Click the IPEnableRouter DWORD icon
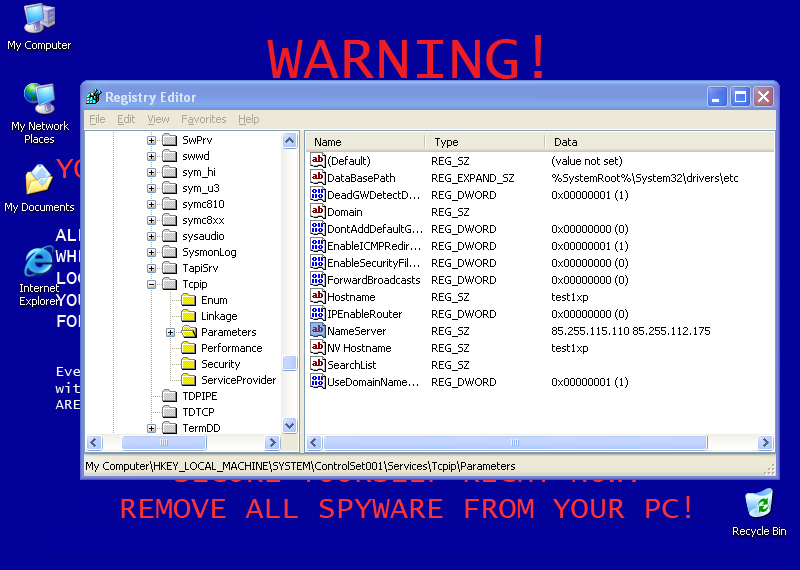The image size is (800, 570). click(317, 313)
